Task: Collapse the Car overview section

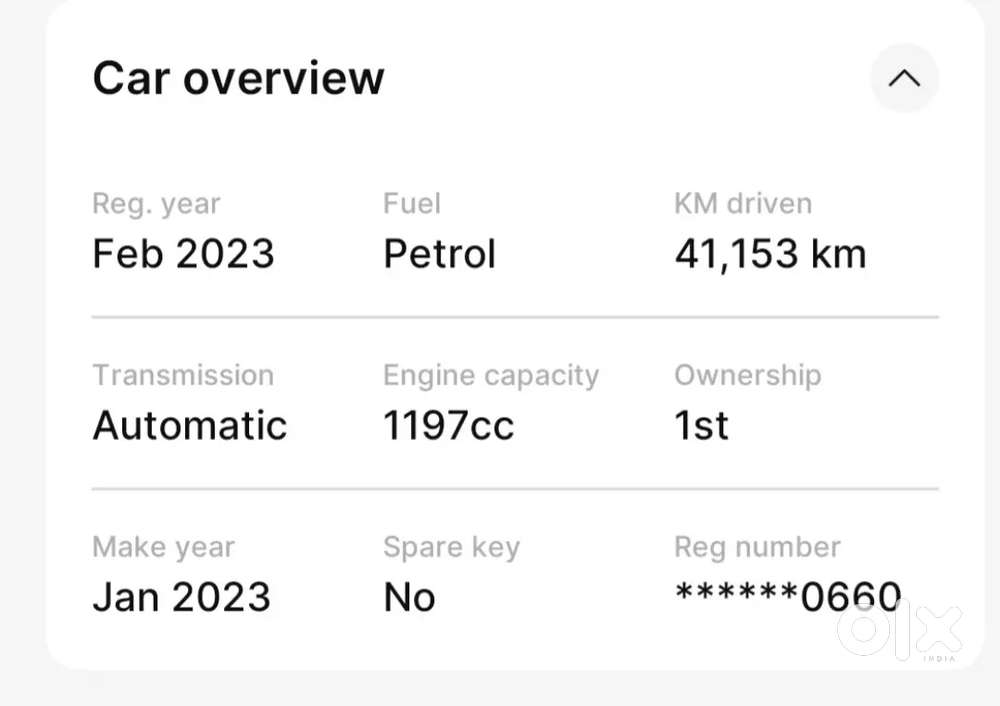Action: click(905, 79)
